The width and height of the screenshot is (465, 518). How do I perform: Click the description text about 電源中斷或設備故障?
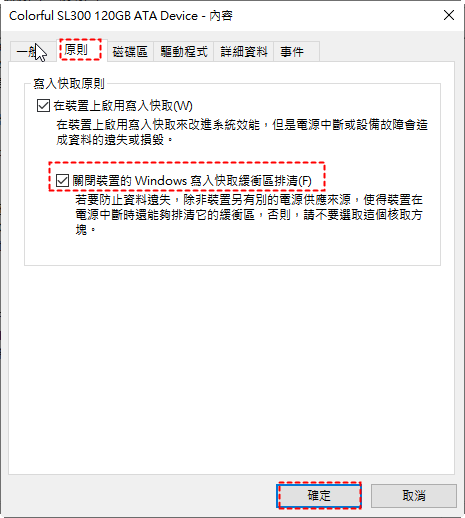click(x=242, y=132)
